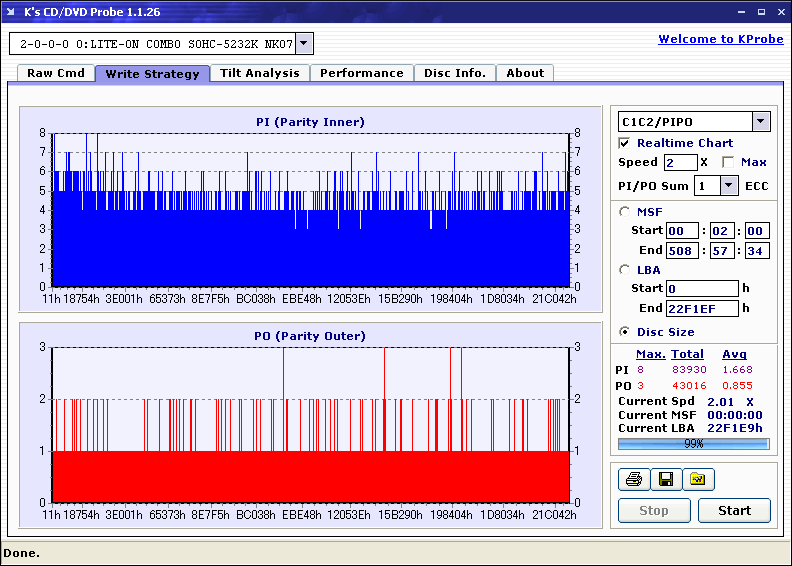Open the LITE-ON drive selection dropdown
This screenshot has width=792, height=566.
(x=305, y=44)
